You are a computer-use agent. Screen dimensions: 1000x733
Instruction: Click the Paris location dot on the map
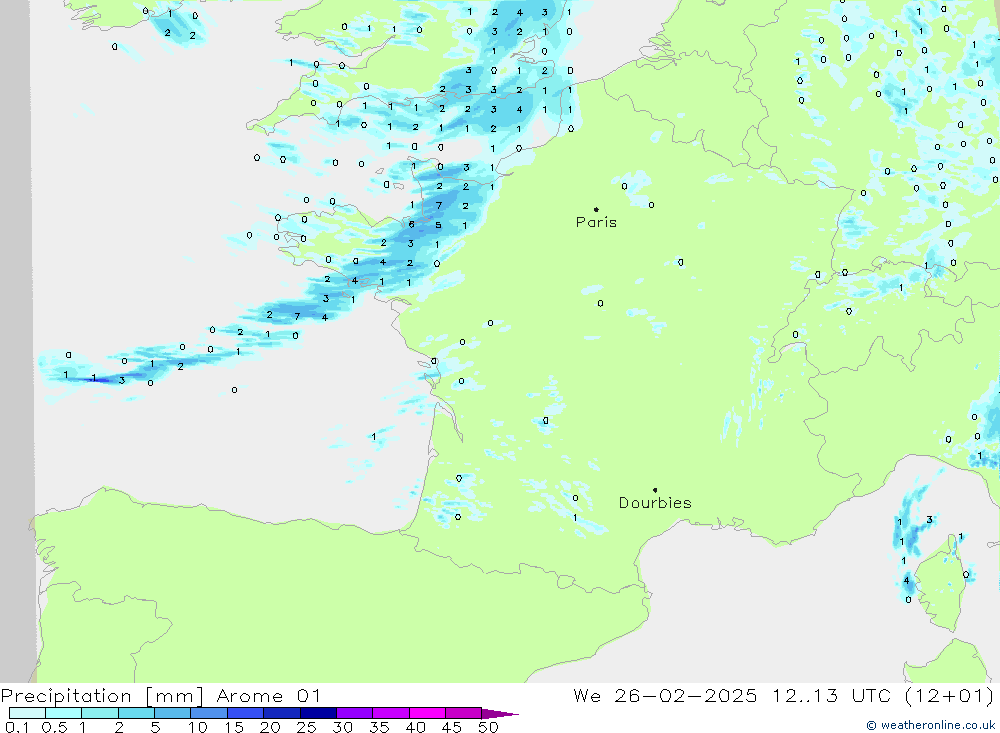(x=596, y=209)
